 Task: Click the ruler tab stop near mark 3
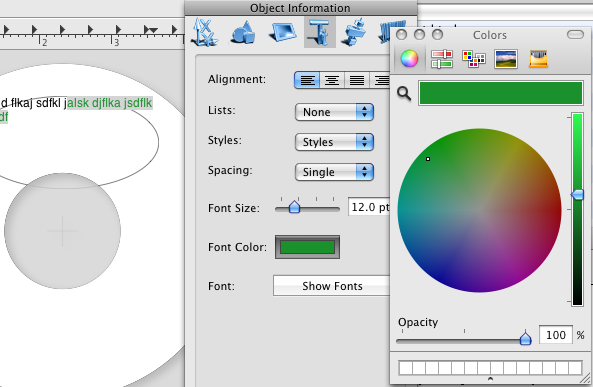point(118,30)
